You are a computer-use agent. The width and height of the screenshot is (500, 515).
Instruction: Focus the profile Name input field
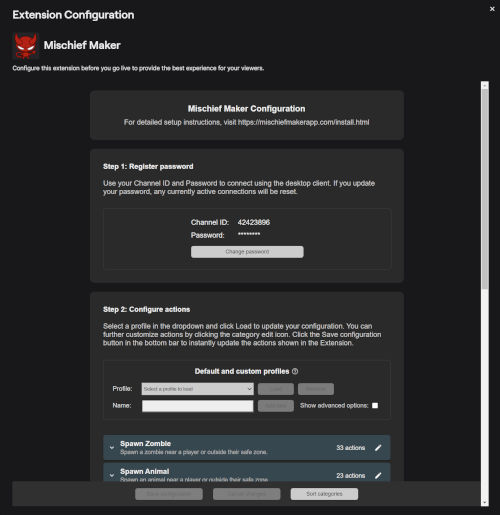click(197, 406)
